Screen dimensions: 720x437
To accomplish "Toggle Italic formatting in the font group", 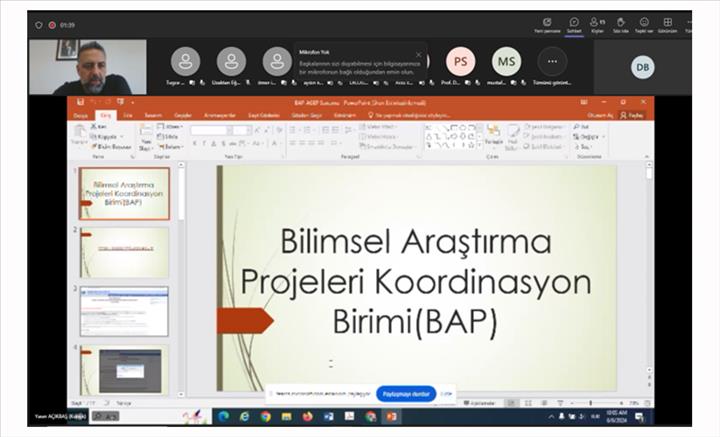I will (204, 143).
